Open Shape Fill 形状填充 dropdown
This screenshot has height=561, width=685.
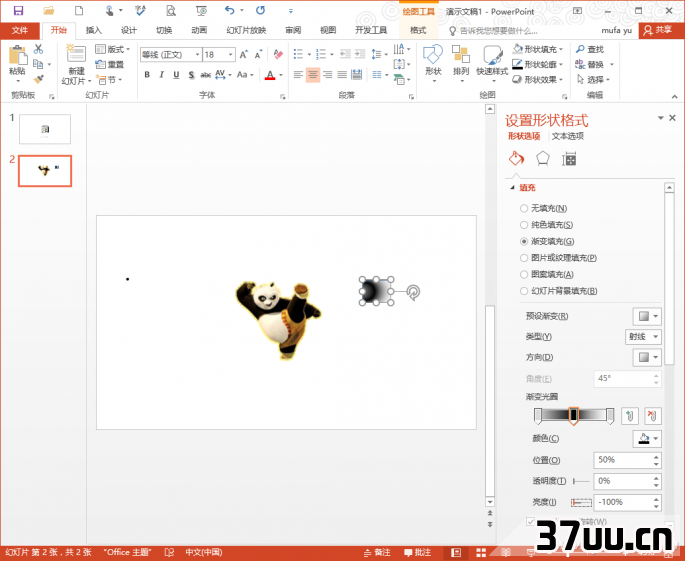[x=538, y=49]
